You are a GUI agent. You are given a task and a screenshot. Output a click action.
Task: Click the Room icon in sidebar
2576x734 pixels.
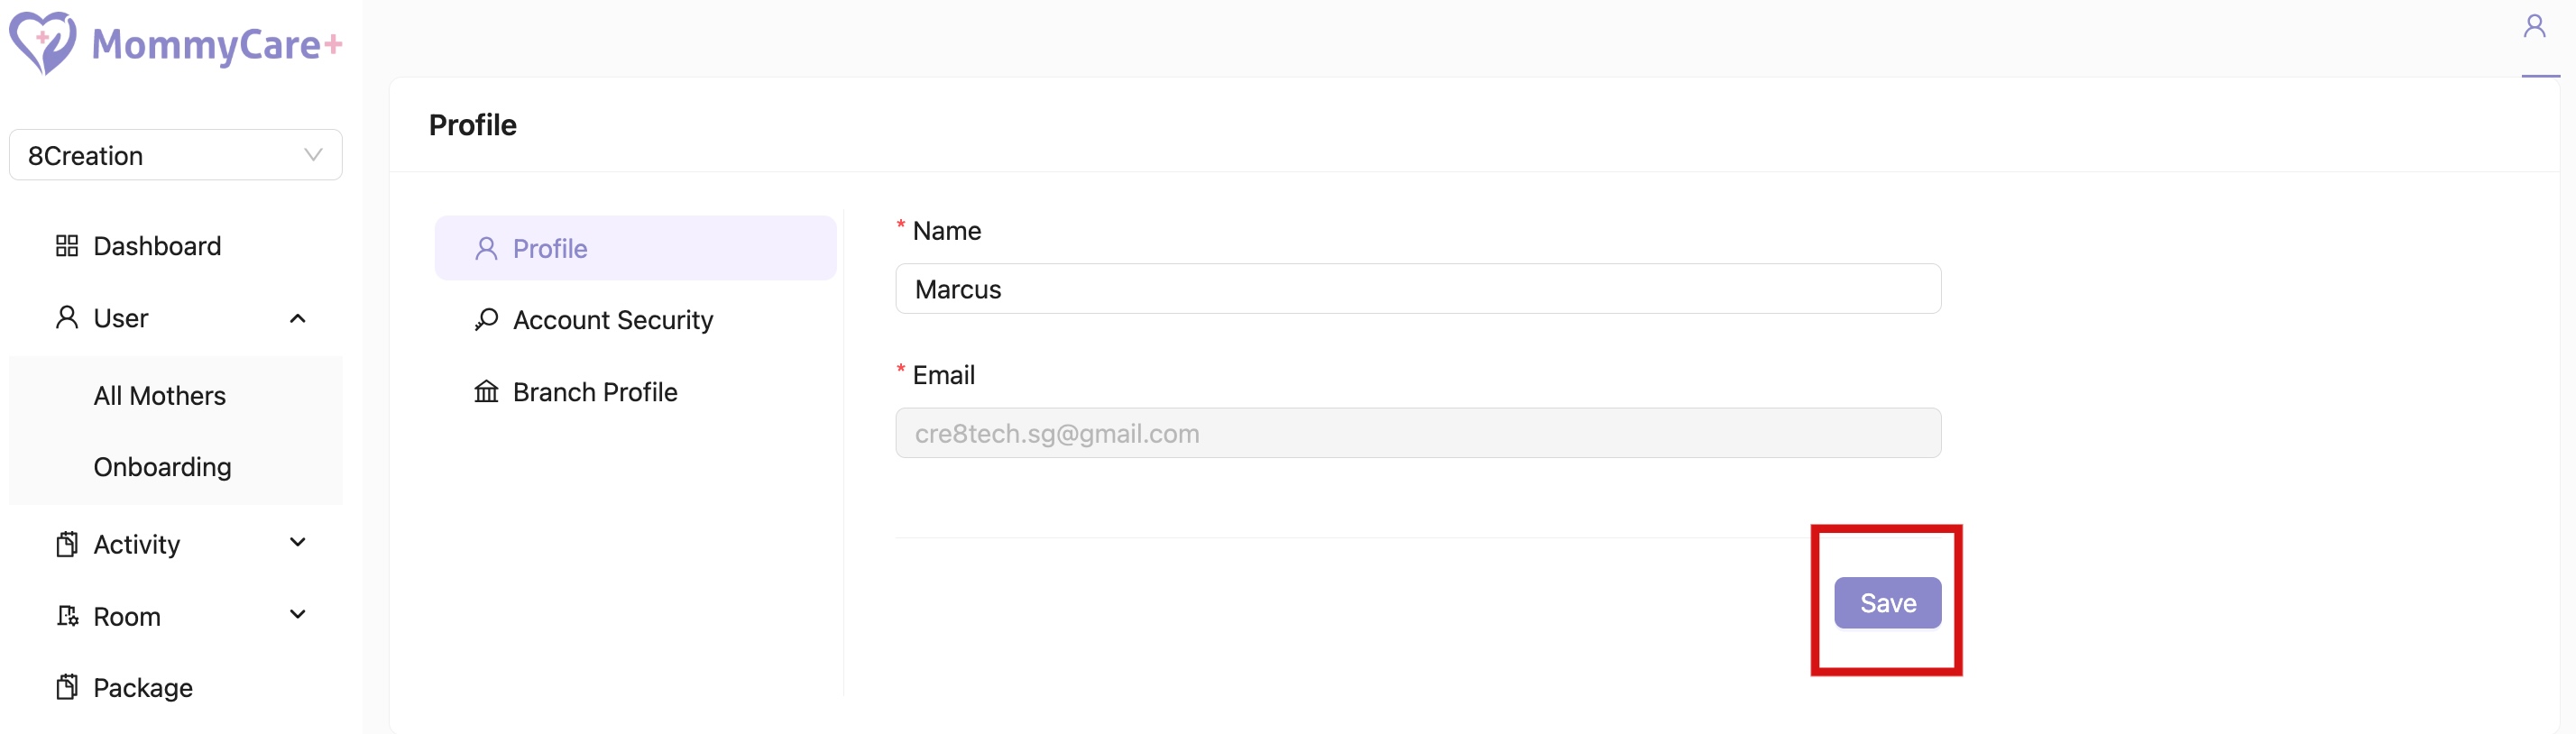[67, 616]
